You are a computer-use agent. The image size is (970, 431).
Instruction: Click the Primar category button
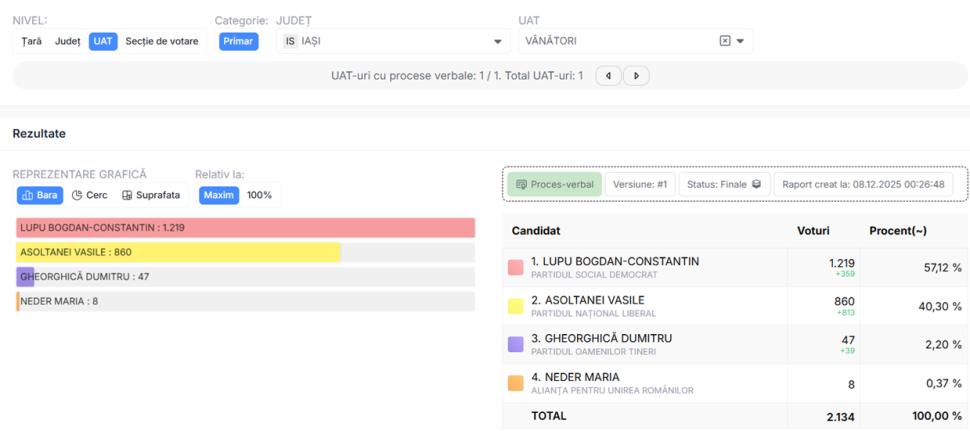click(239, 41)
